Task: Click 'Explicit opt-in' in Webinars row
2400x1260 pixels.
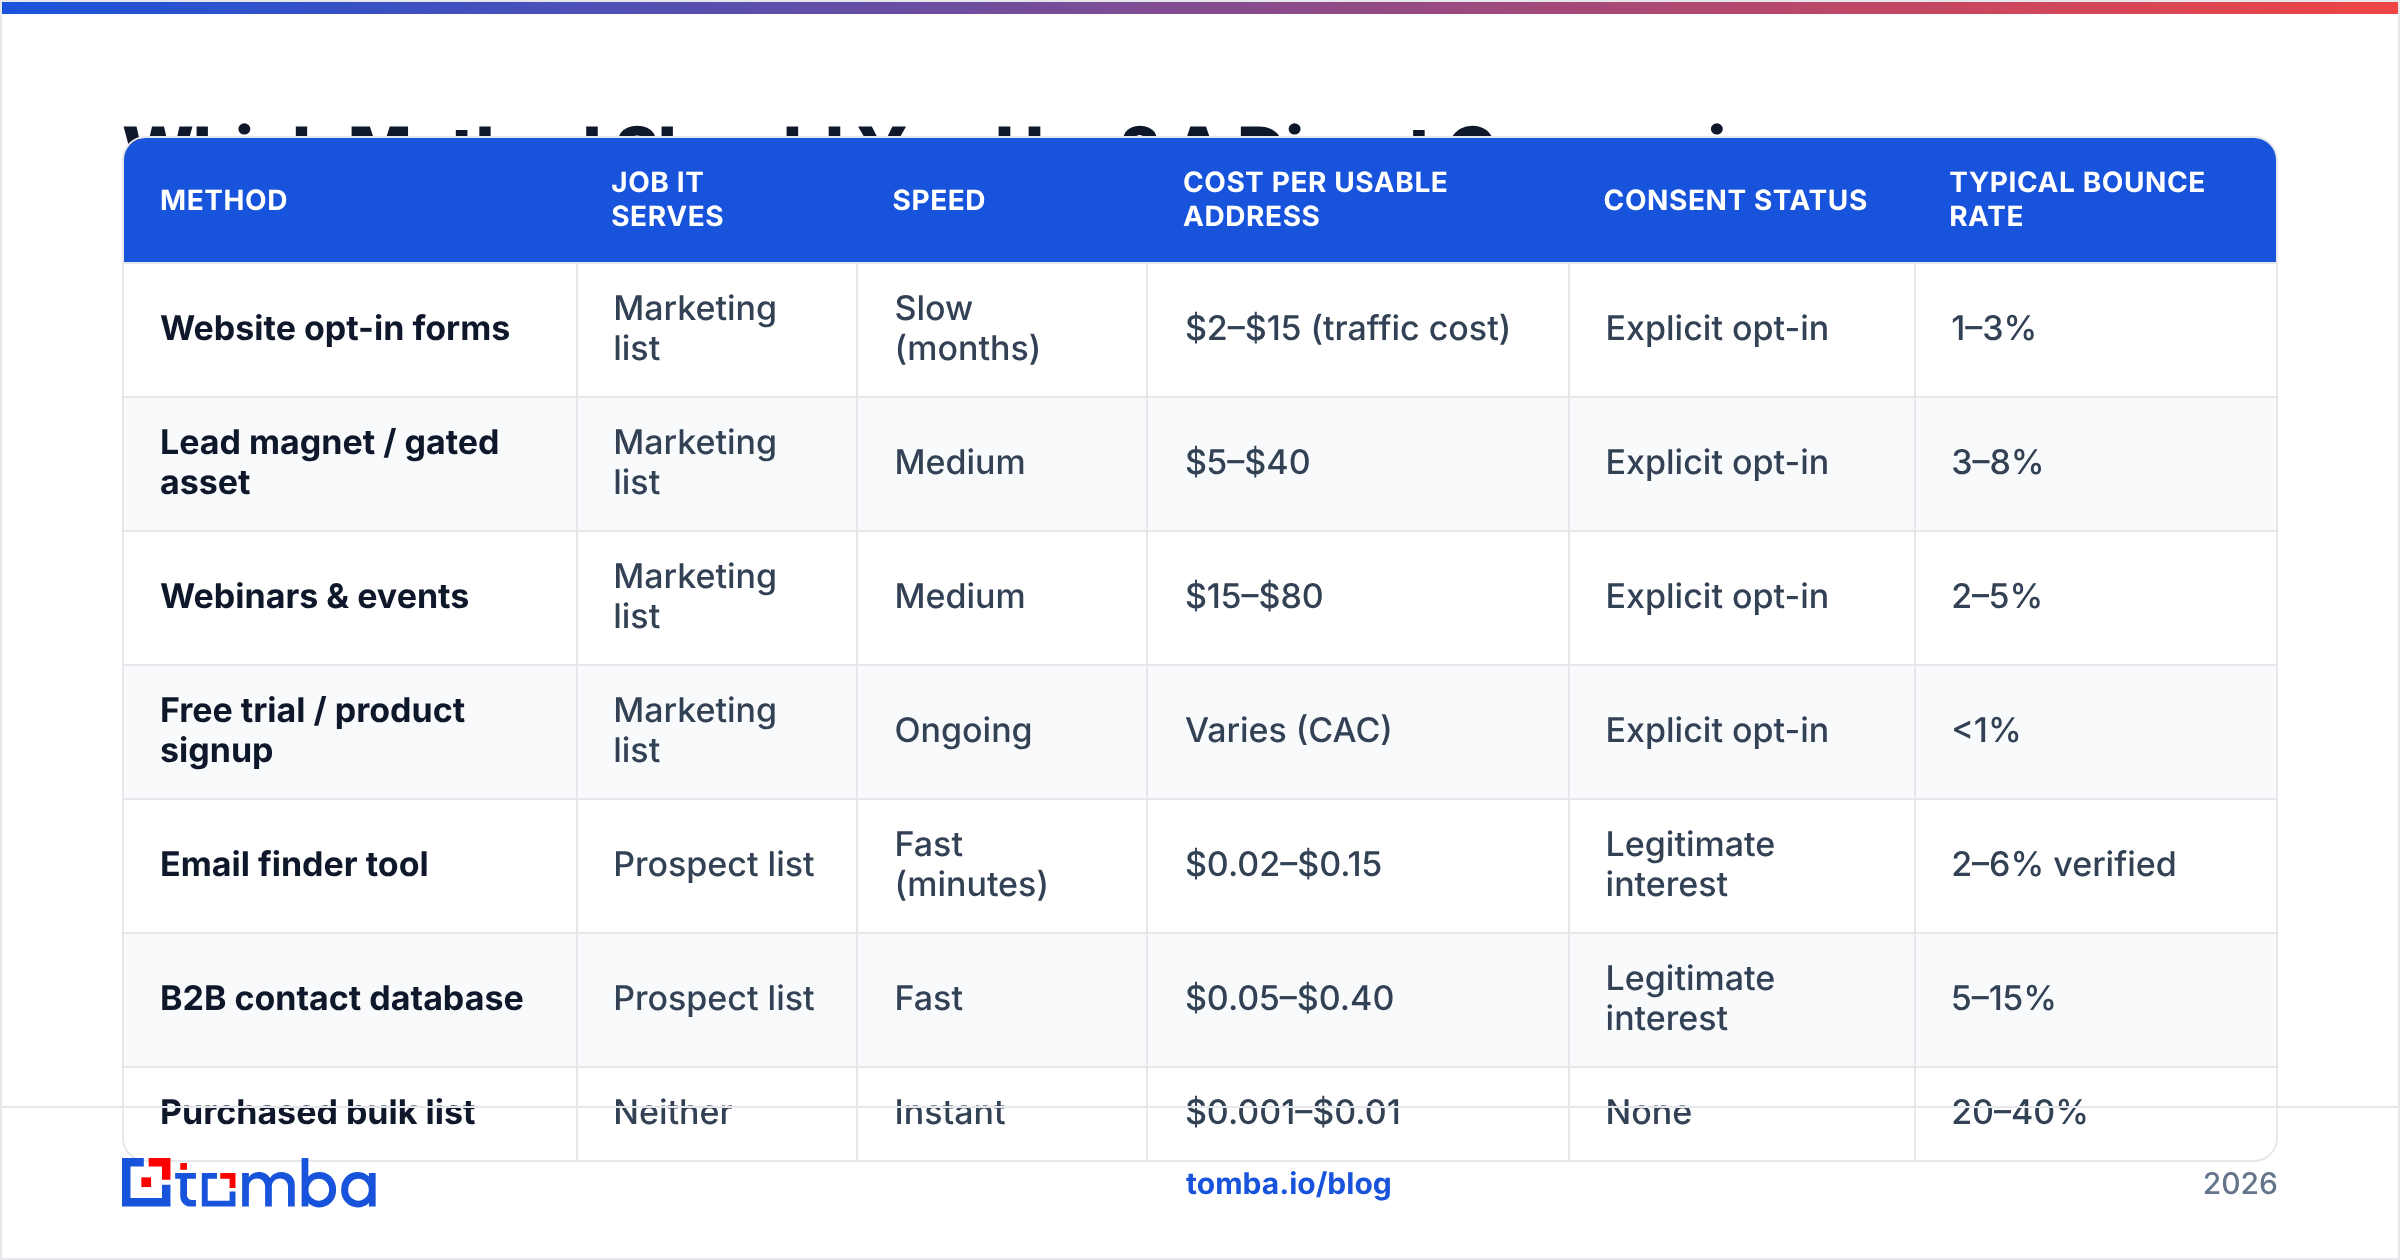Action: pyautogui.click(x=1717, y=597)
